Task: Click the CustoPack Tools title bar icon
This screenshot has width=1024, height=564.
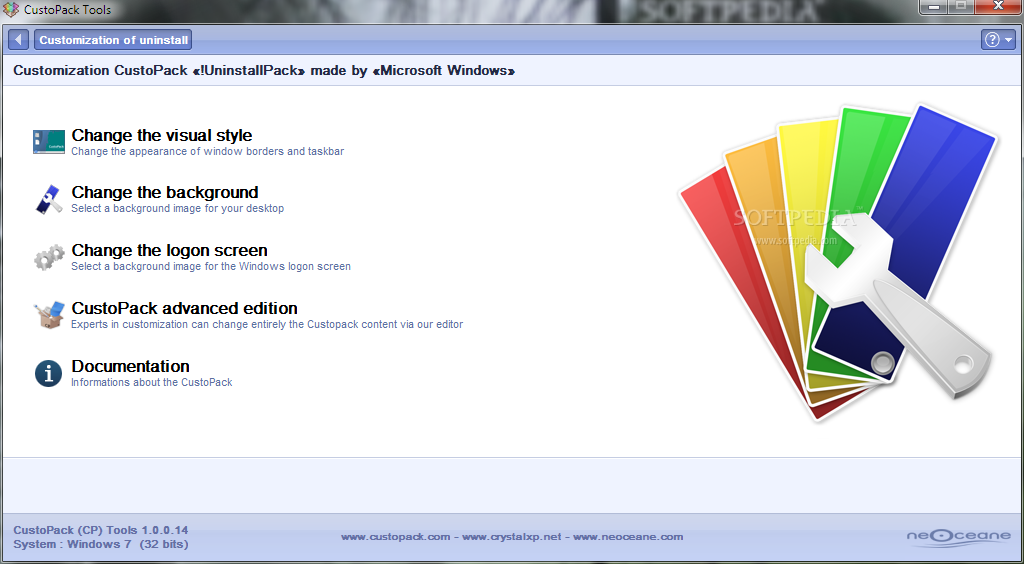Action: pyautogui.click(x=11, y=10)
